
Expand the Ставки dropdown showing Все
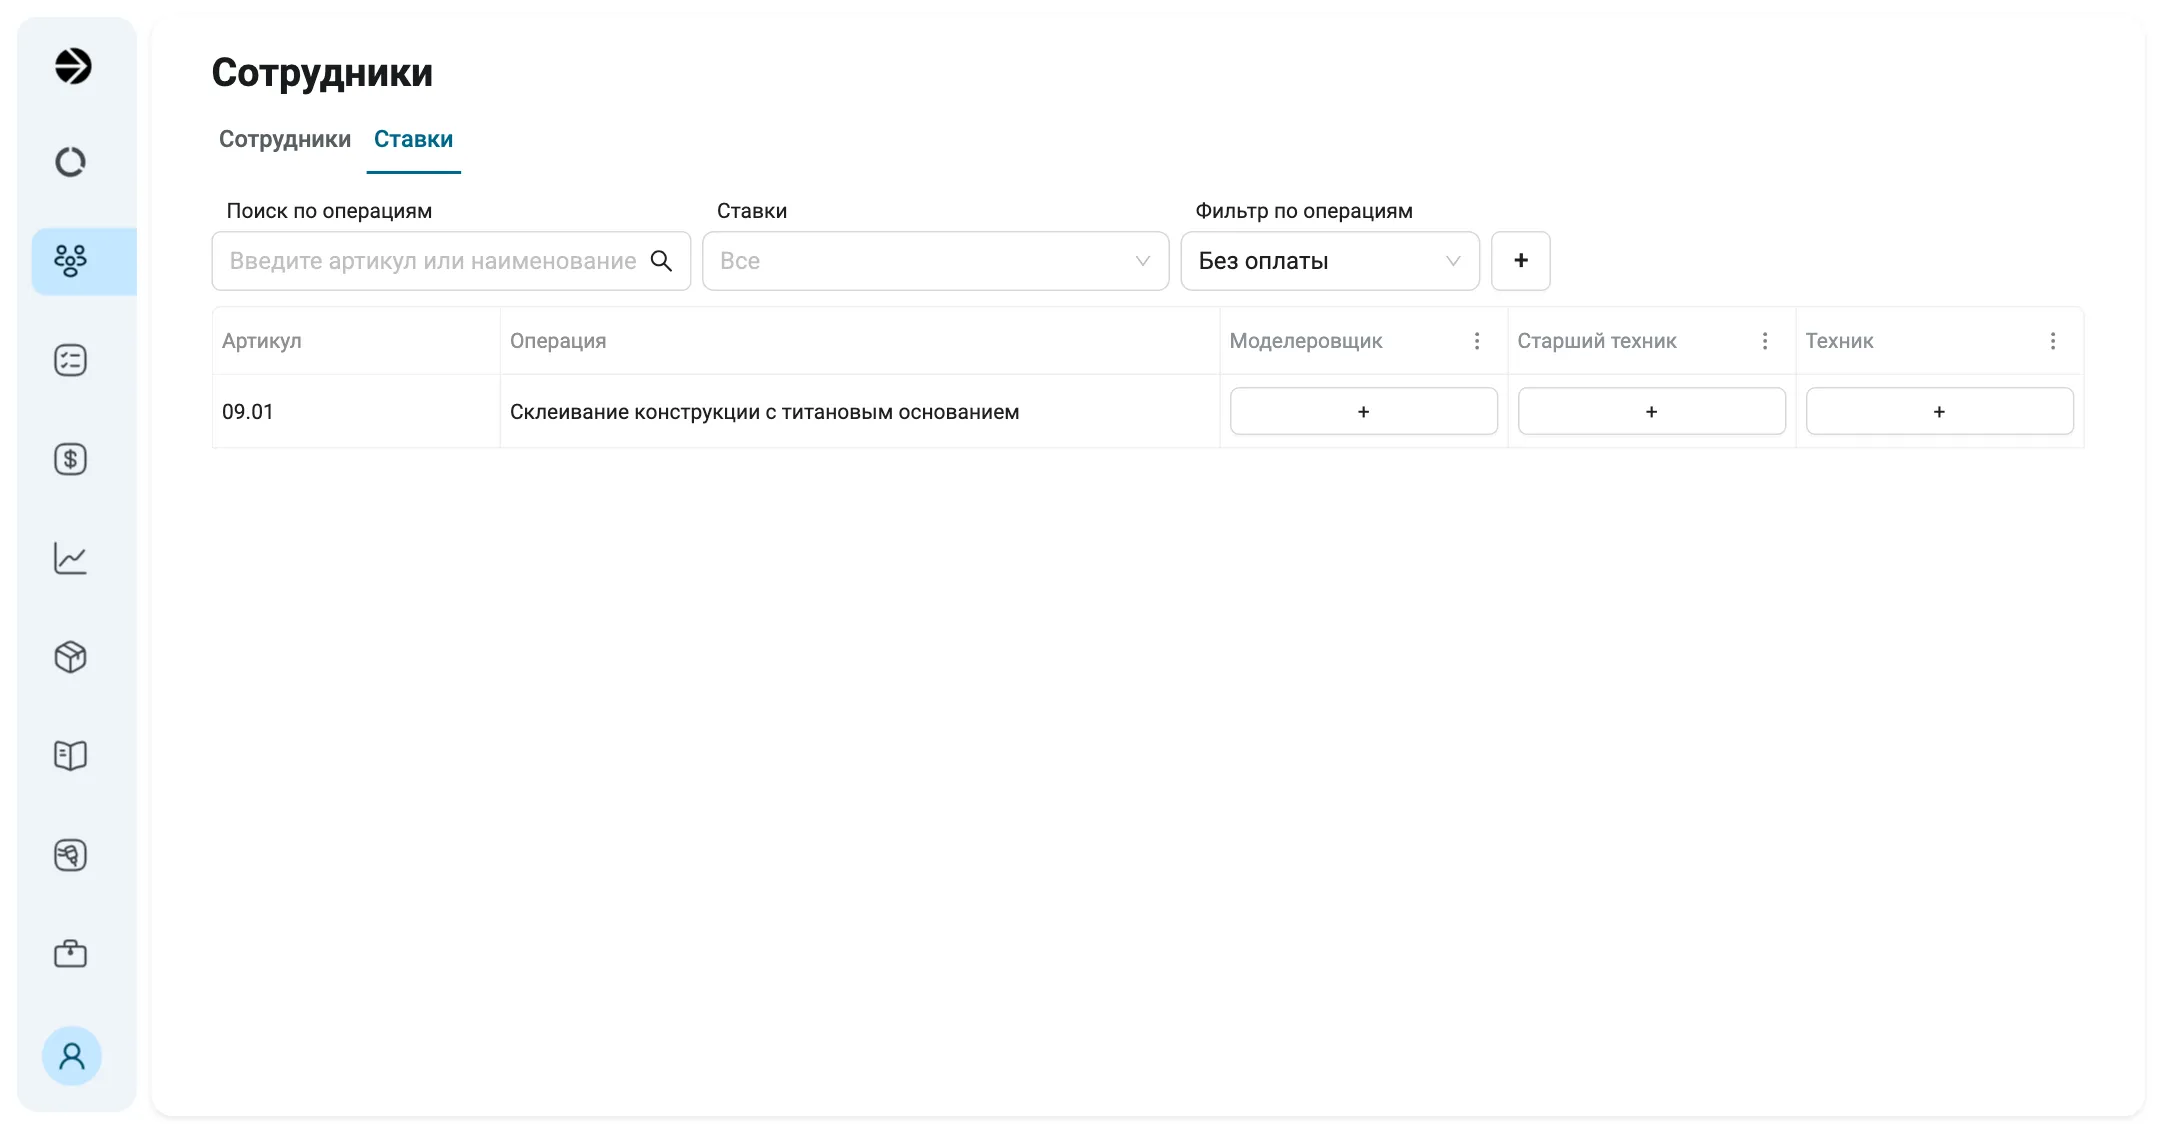pos(935,261)
